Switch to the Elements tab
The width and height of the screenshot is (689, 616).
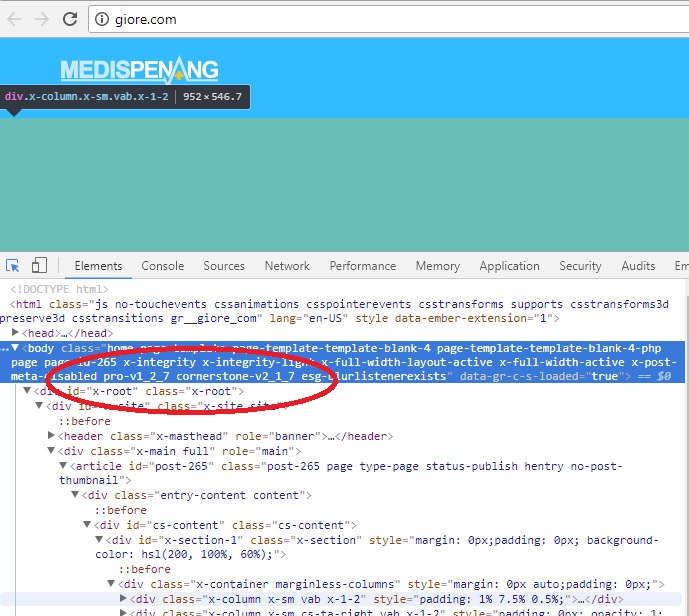pos(98,266)
